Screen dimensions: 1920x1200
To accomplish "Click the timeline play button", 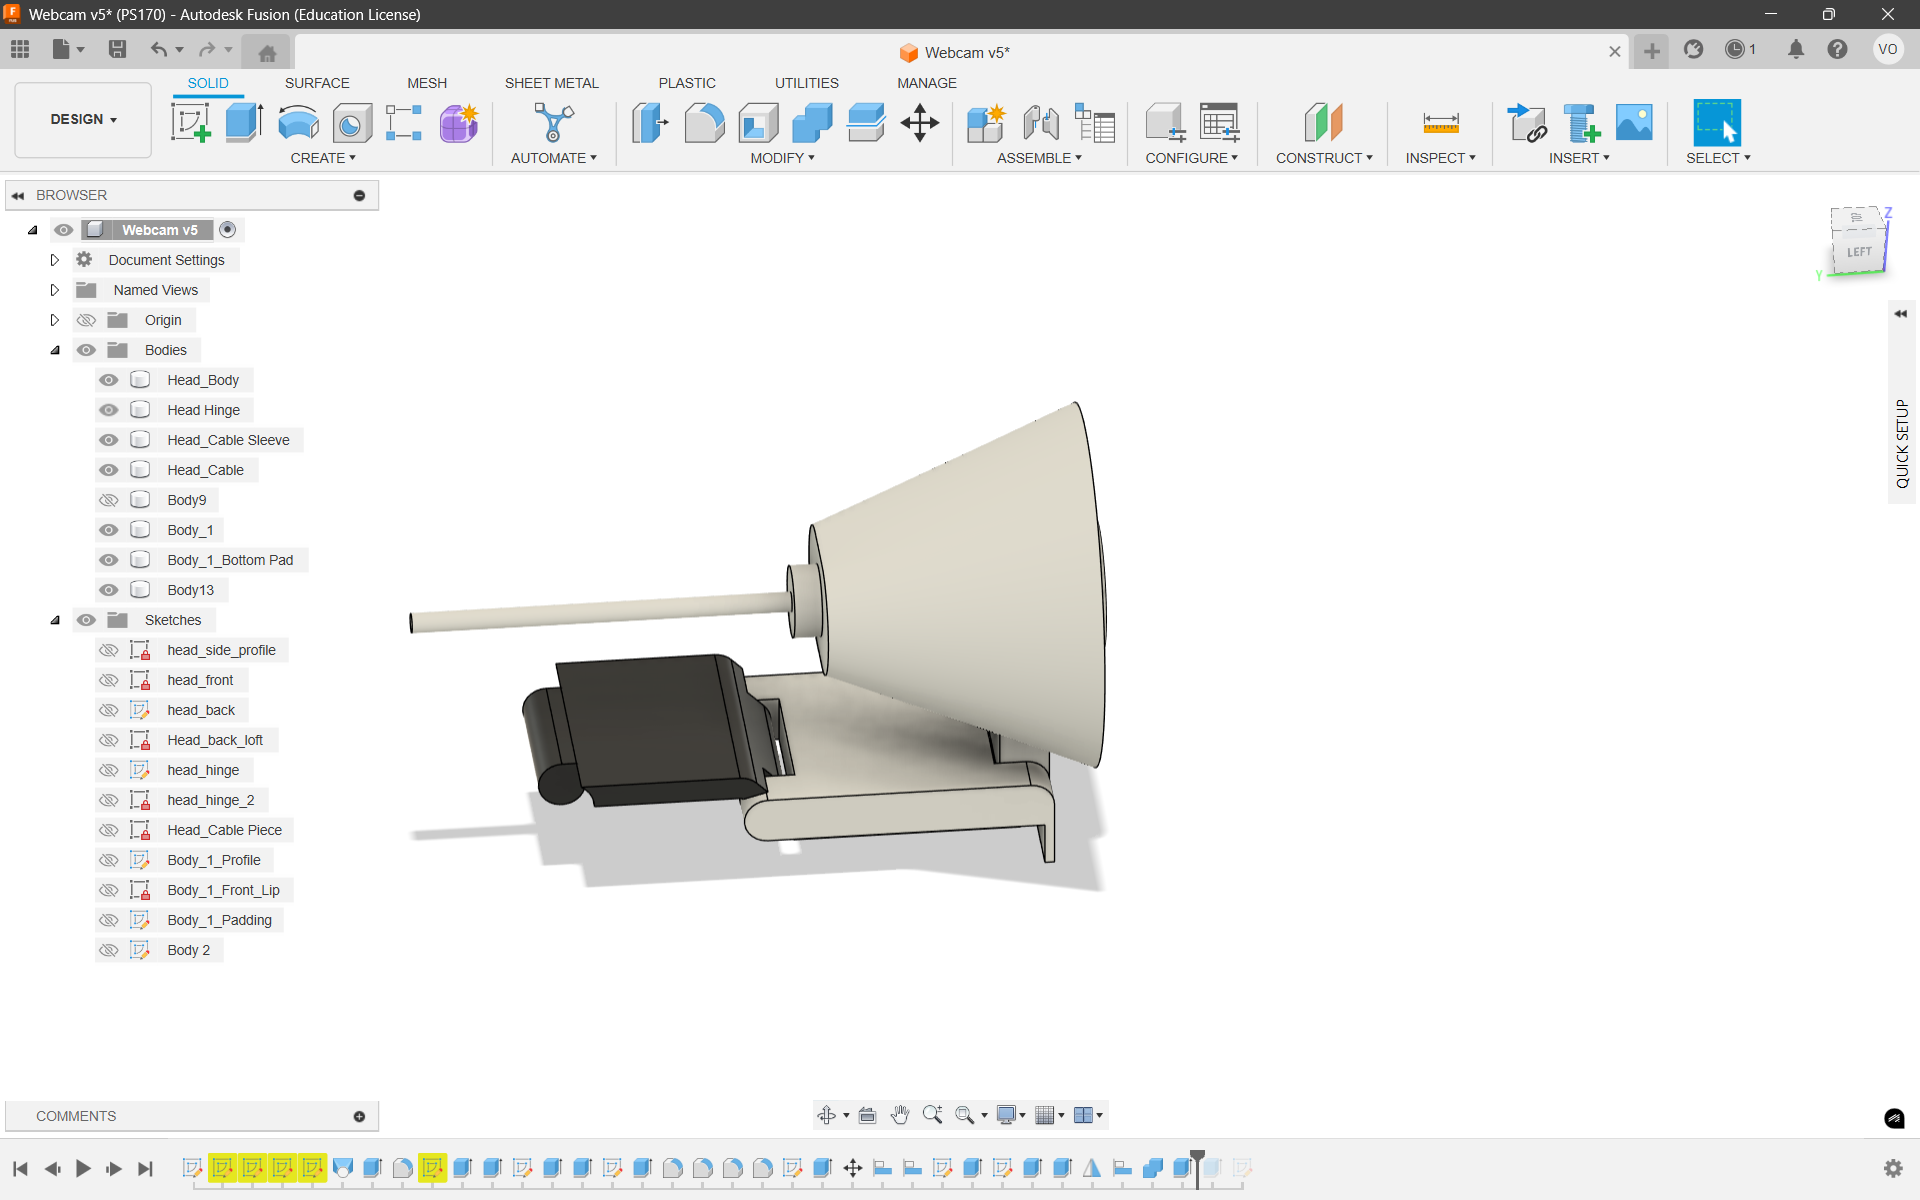I will (83, 1168).
